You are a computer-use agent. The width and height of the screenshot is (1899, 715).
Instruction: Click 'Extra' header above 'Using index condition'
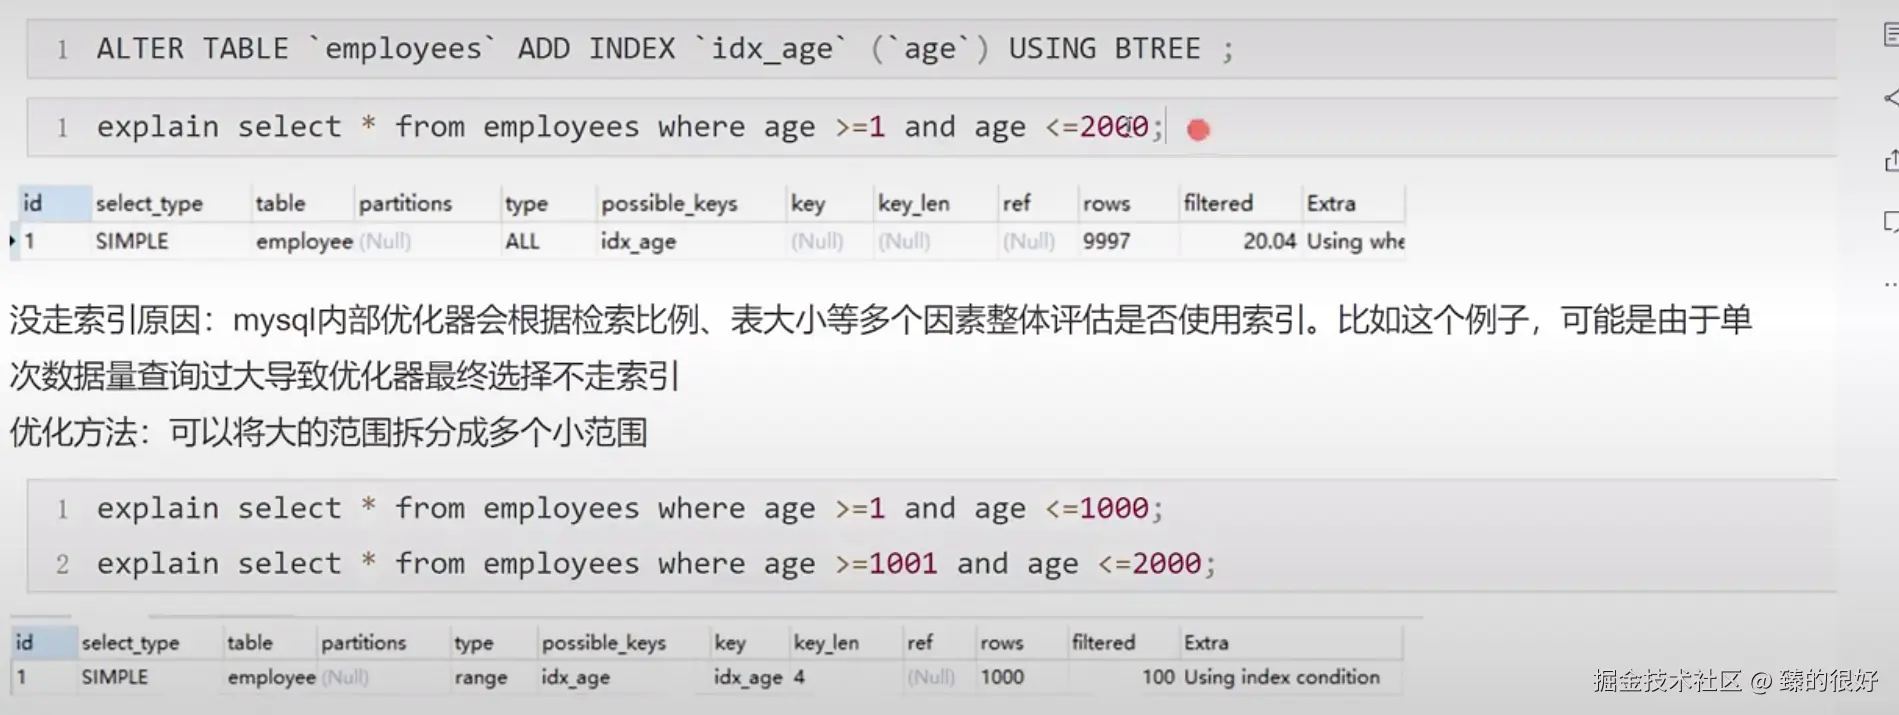click(x=1206, y=642)
